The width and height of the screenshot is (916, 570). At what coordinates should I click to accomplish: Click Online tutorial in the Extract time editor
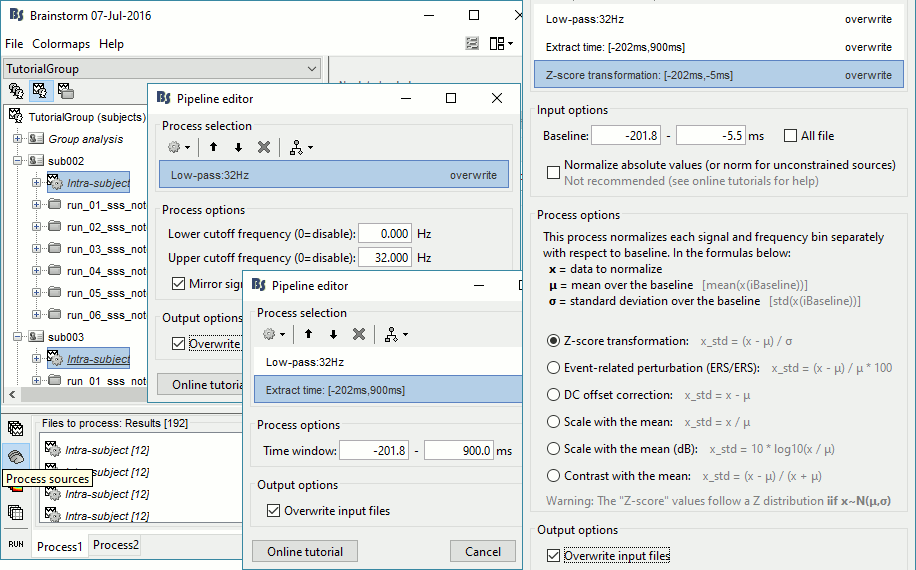(305, 551)
